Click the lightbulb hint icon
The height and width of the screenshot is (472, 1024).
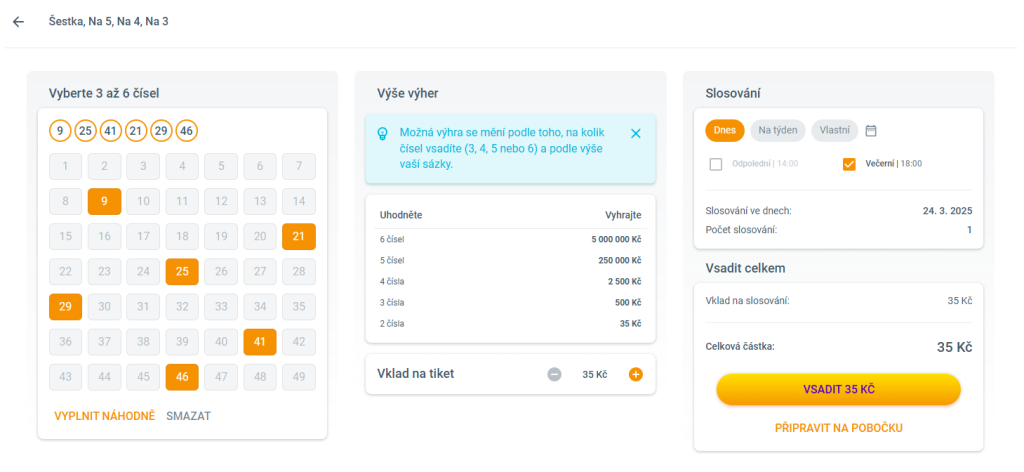pyautogui.click(x=381, y=133)
